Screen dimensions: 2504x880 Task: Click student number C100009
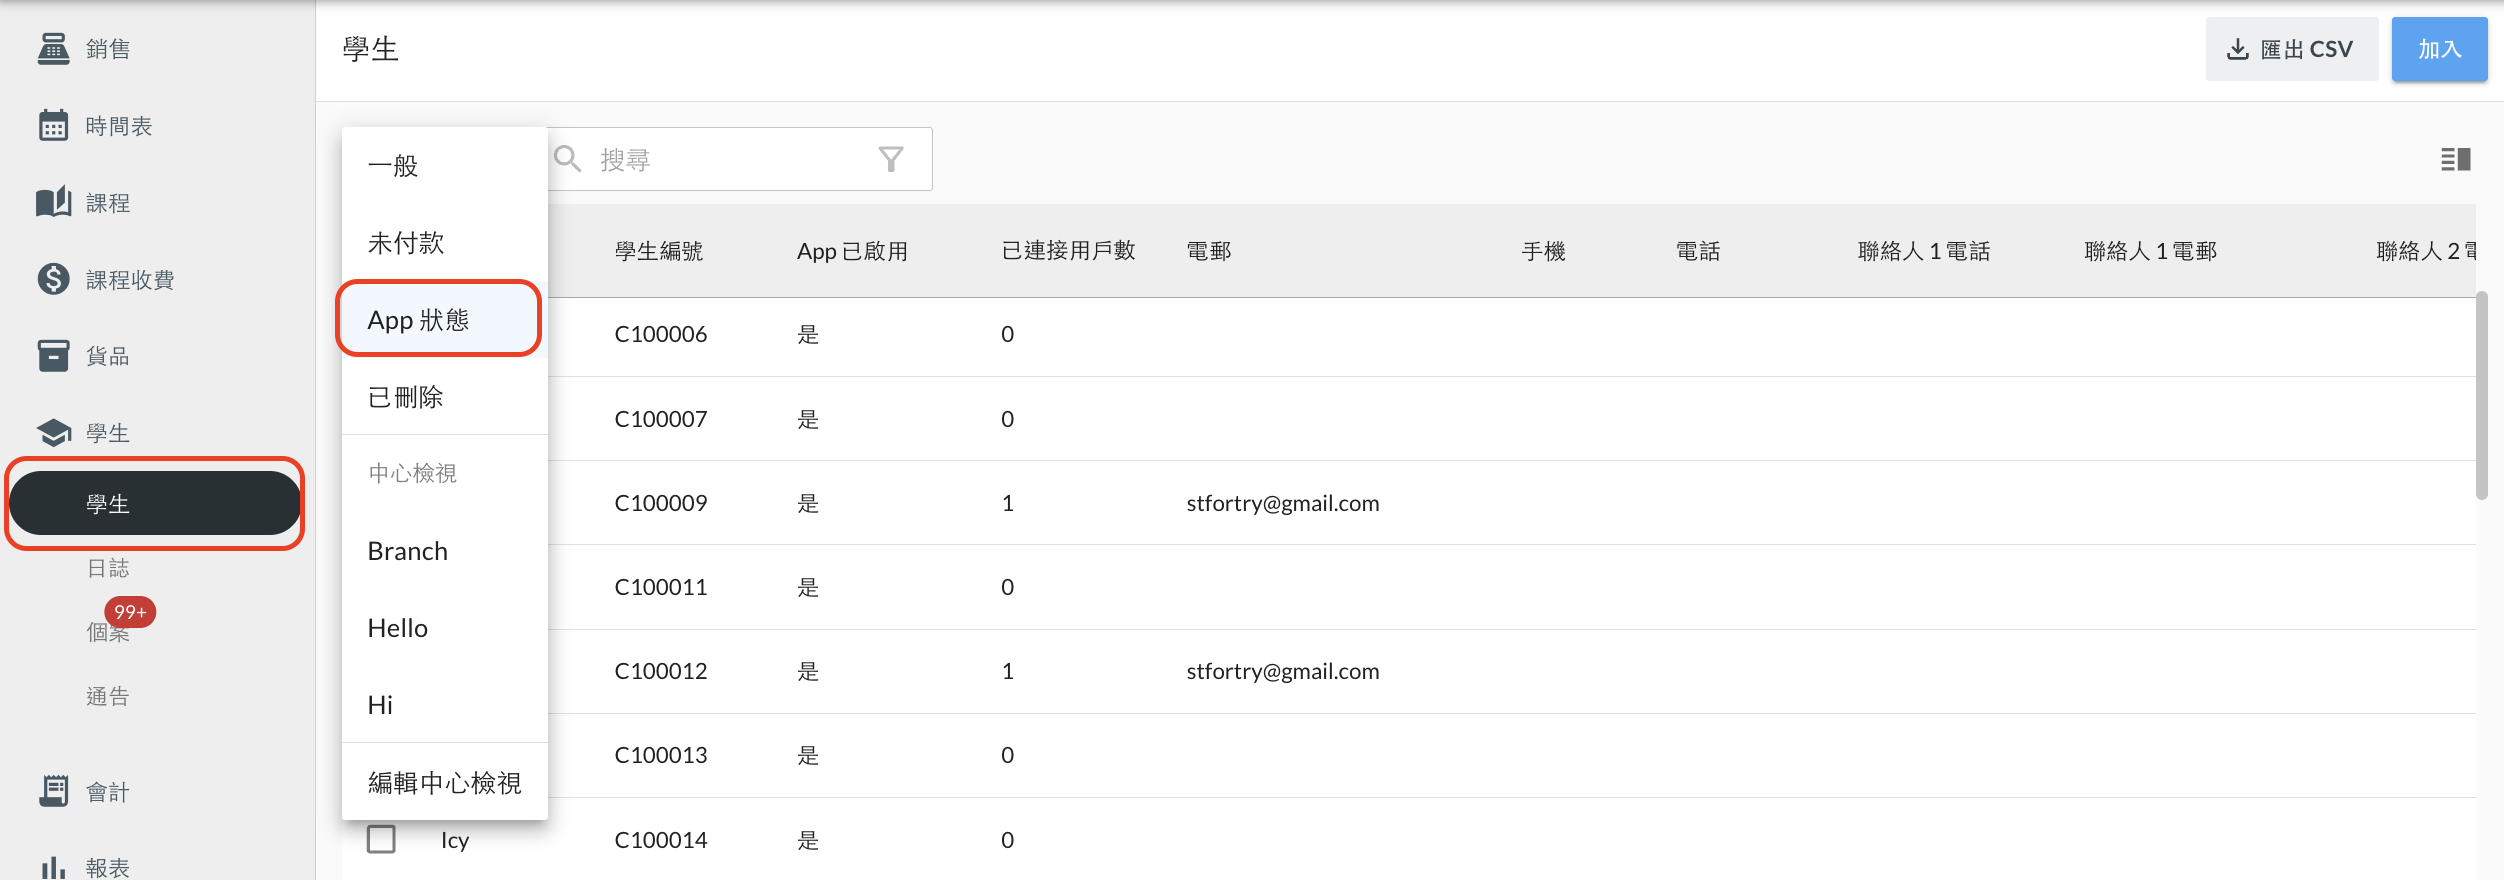(661, 503)
